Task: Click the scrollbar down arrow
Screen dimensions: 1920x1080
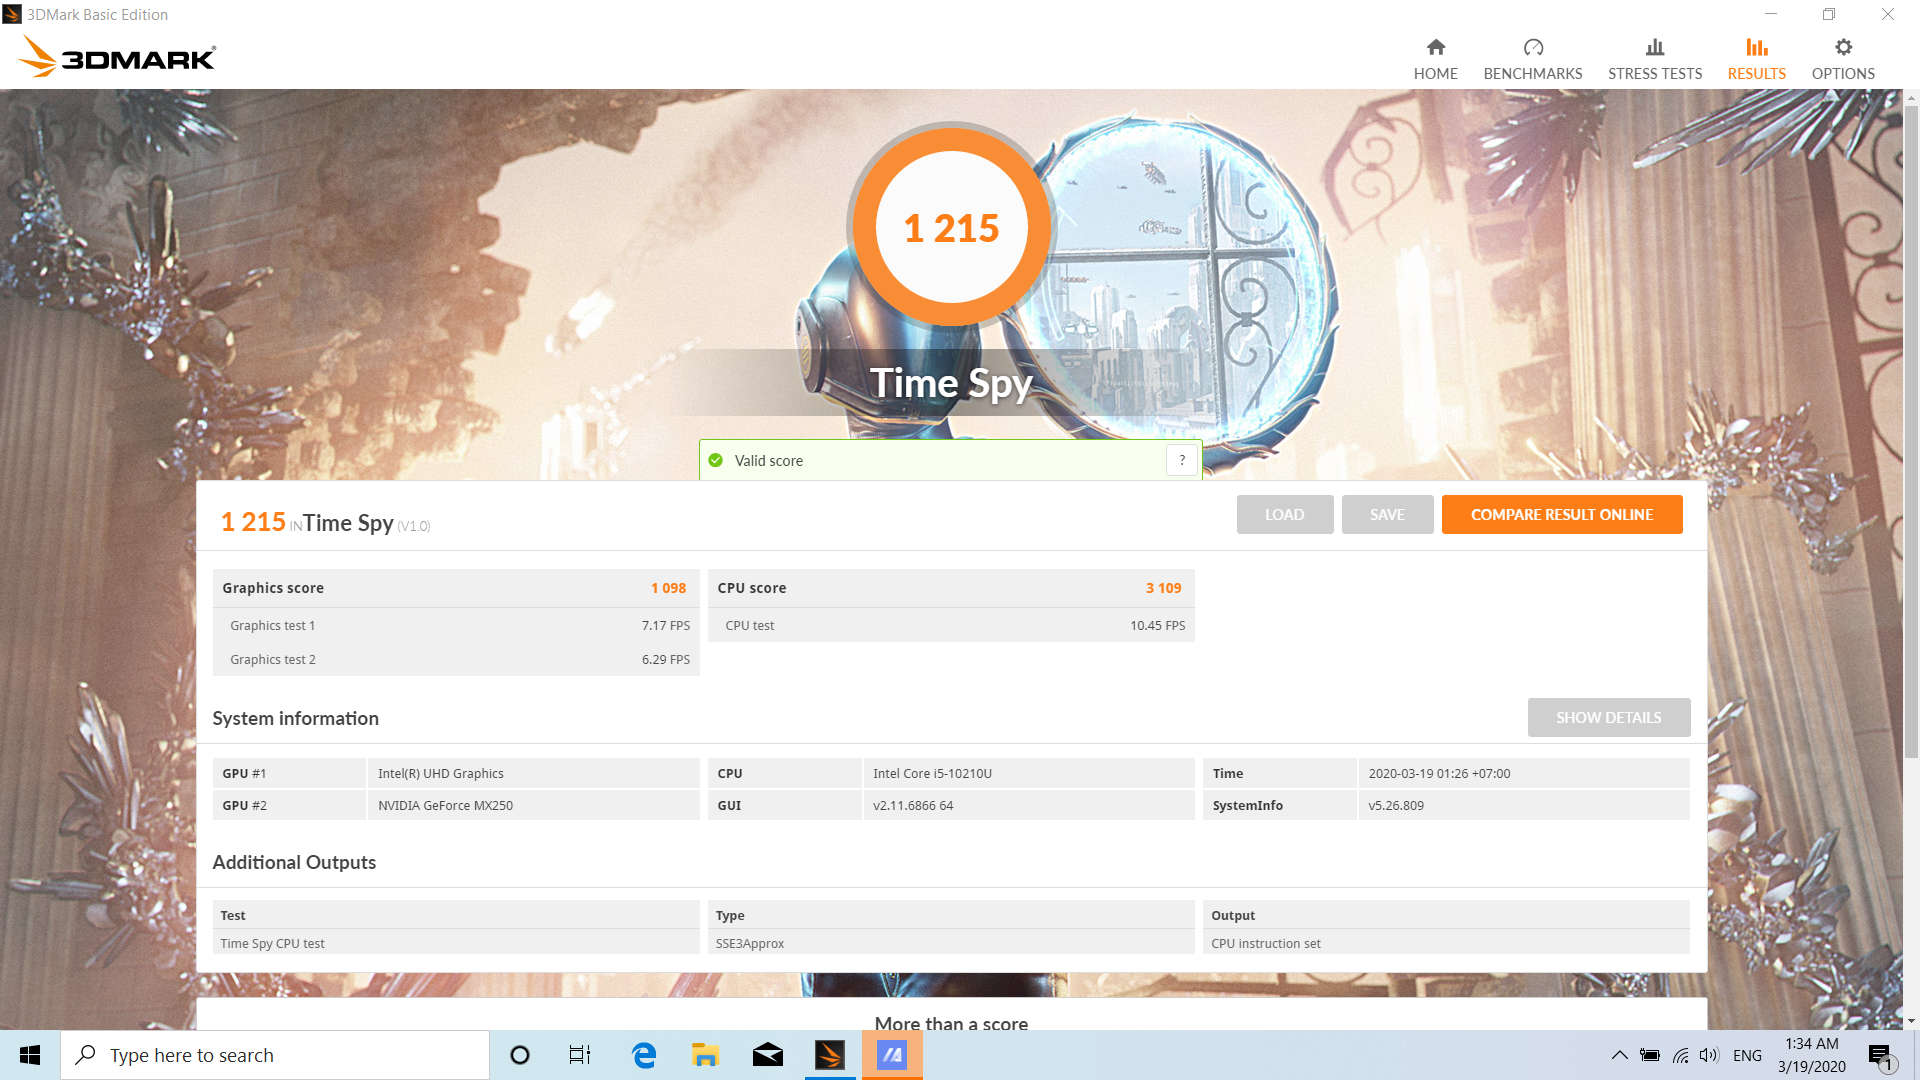Action: pos(1911,1021)
